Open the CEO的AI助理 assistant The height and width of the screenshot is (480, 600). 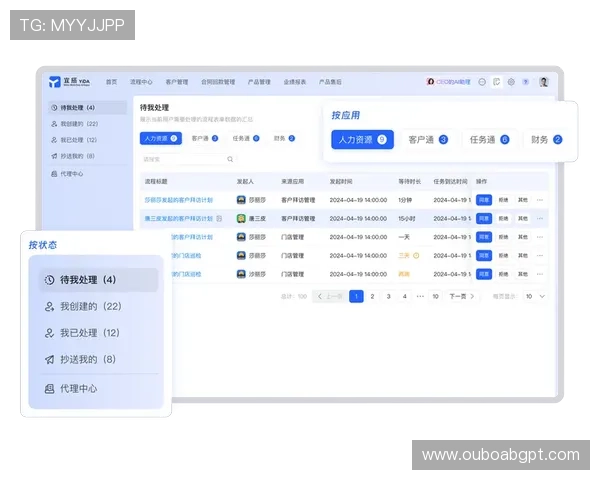[x=448, y=82]
